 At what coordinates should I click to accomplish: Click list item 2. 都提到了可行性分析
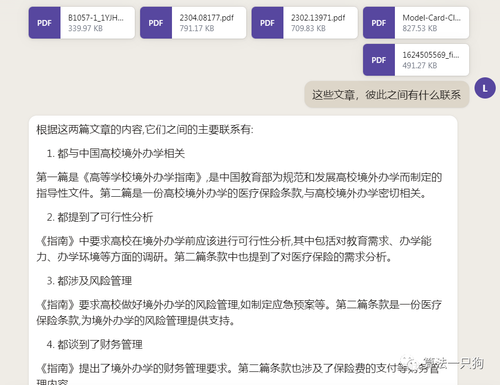(x=100, y=217)
